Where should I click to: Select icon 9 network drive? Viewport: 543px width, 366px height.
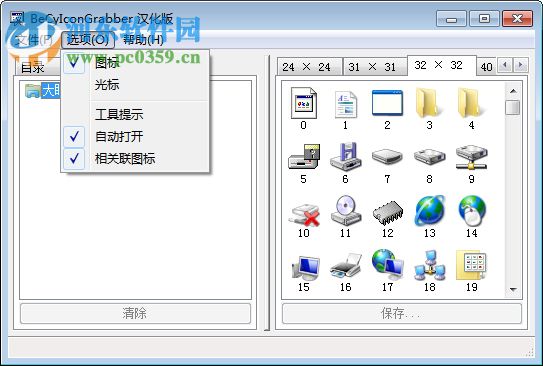pos(471,157)
